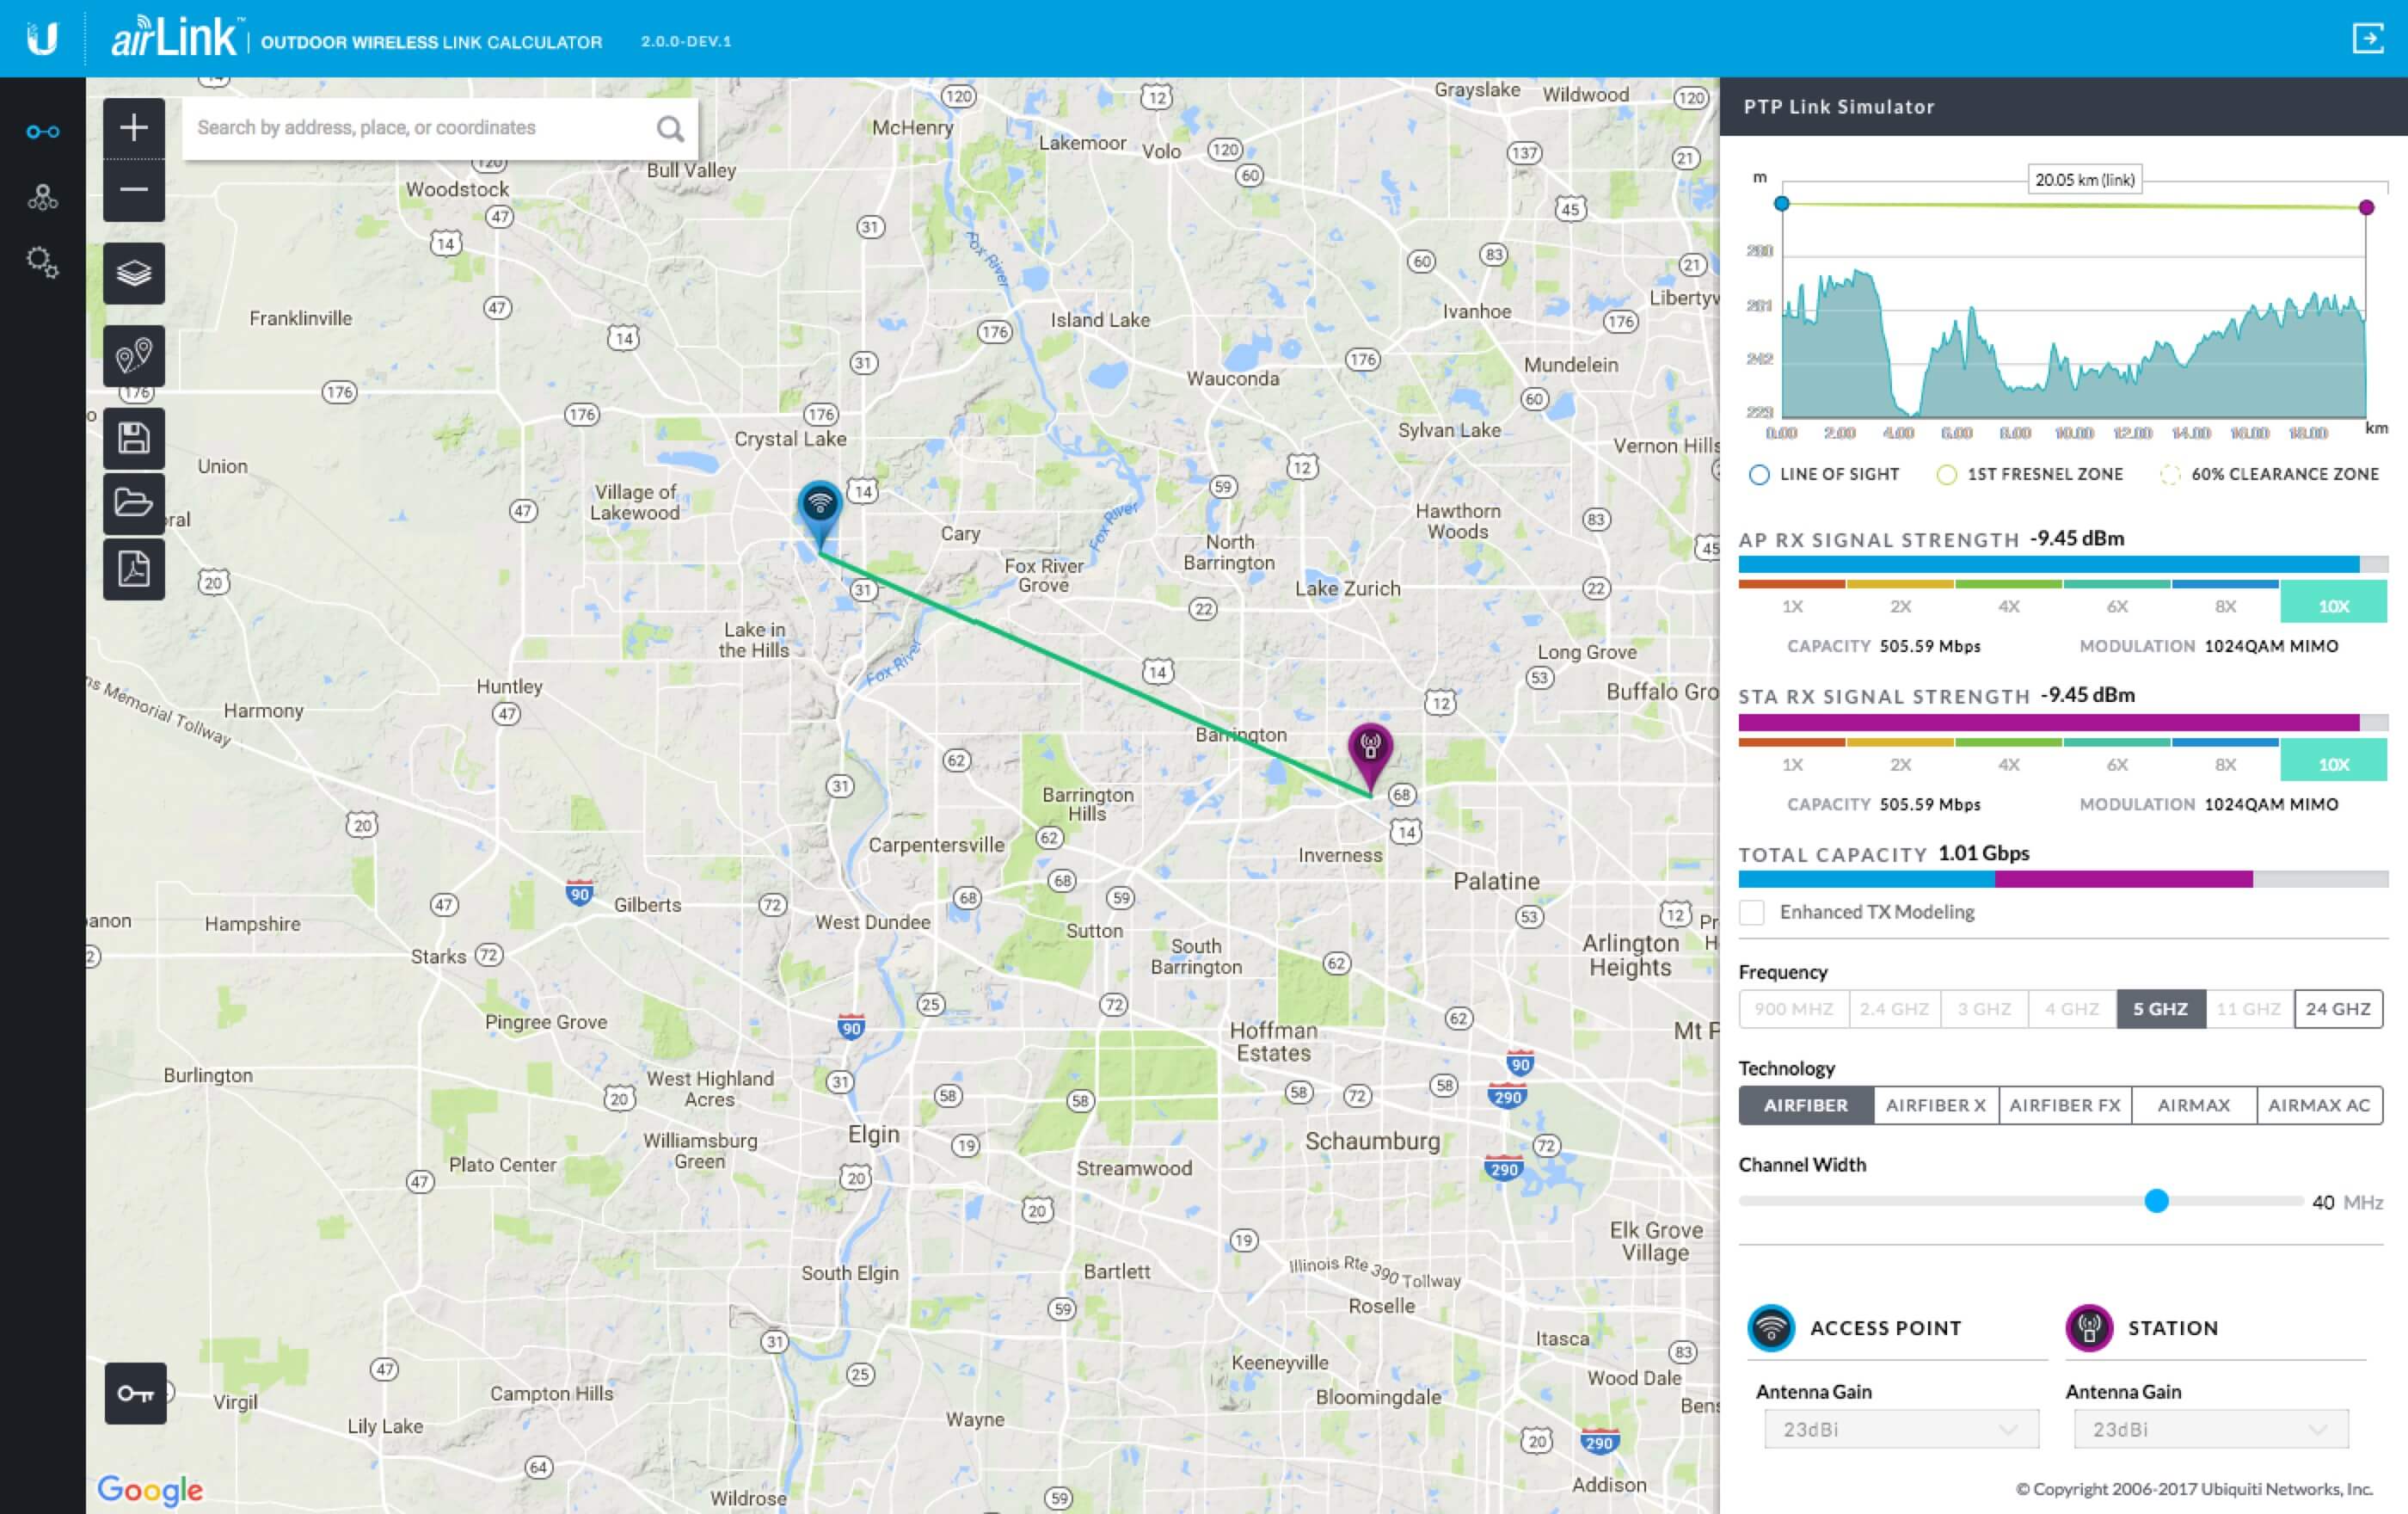
Task: Click the place markers pin icon
Action: (x=134, y=355)
